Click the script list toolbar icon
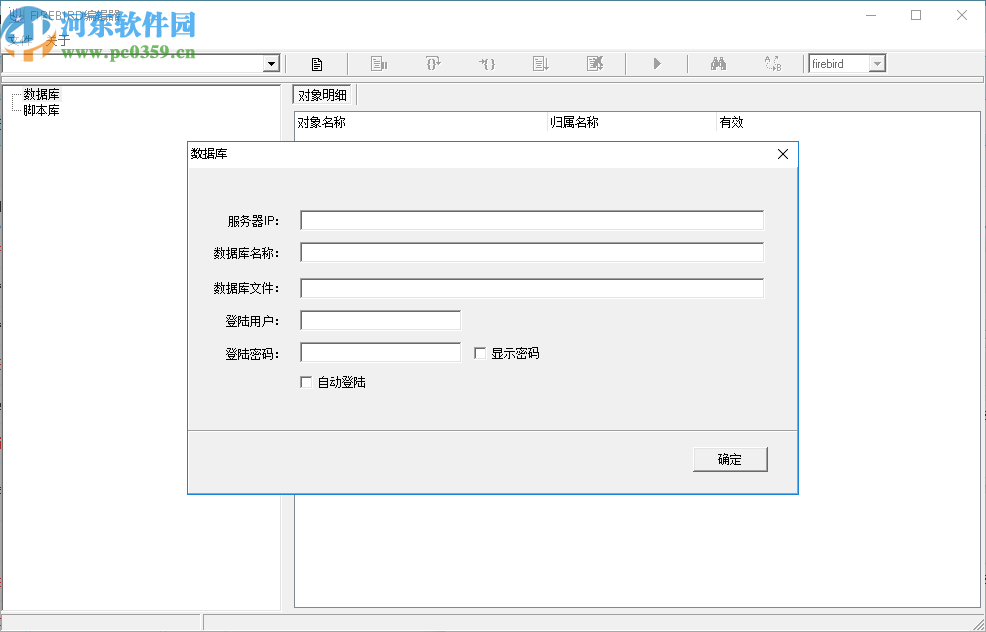 click(x=379, y=64)
